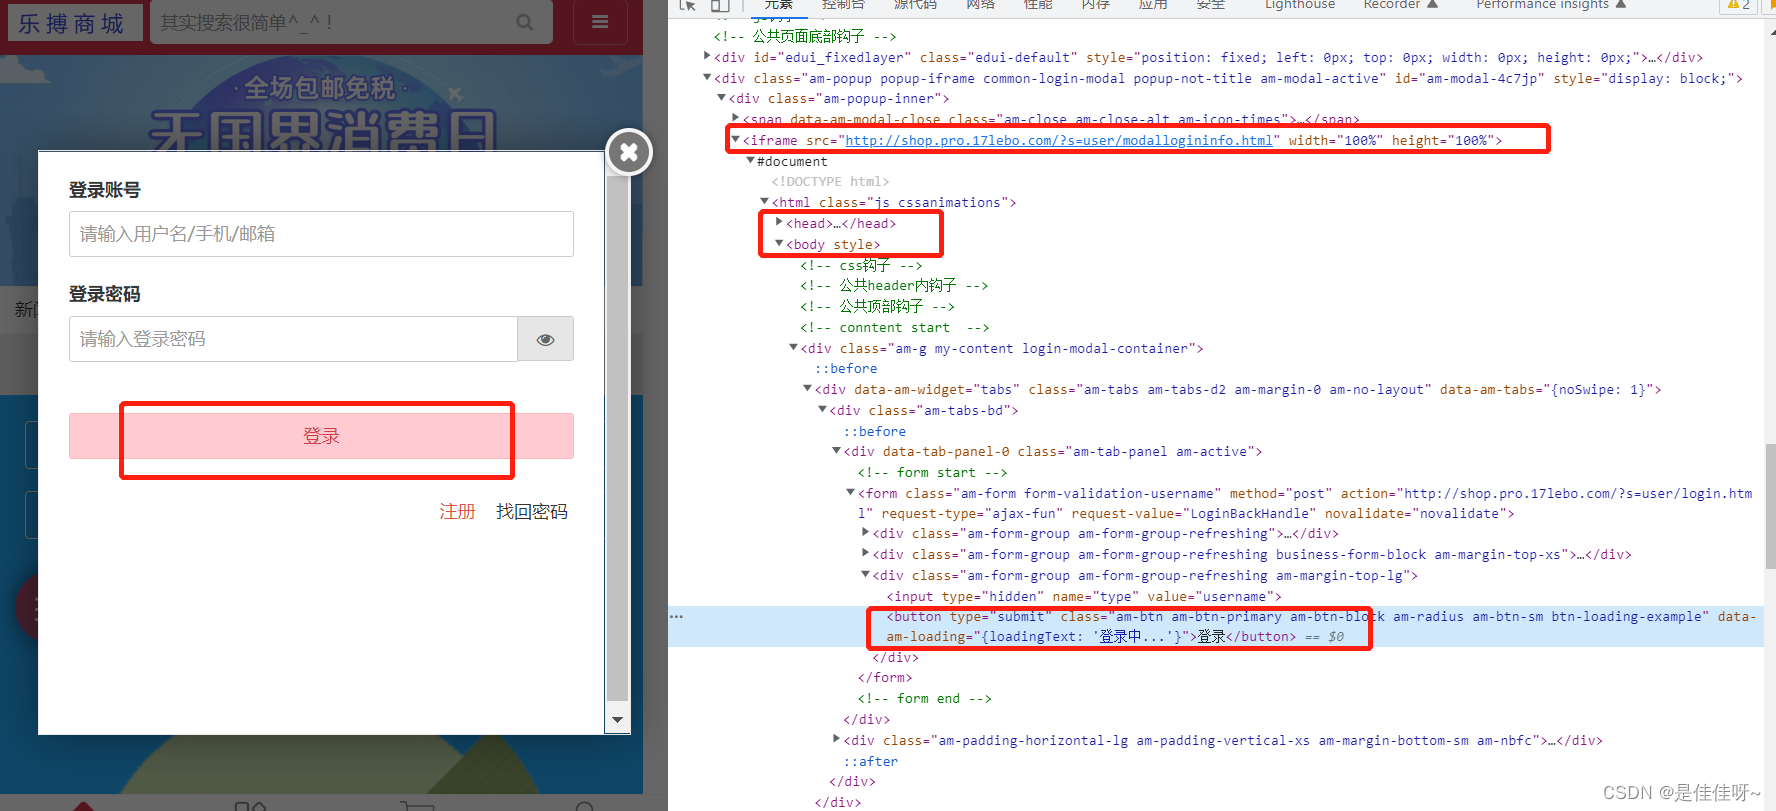Select the '<!-- css钩子 -->' comment line
Image resolution: width=1776 pixels, height=811 pixels.
click(861, 265)
